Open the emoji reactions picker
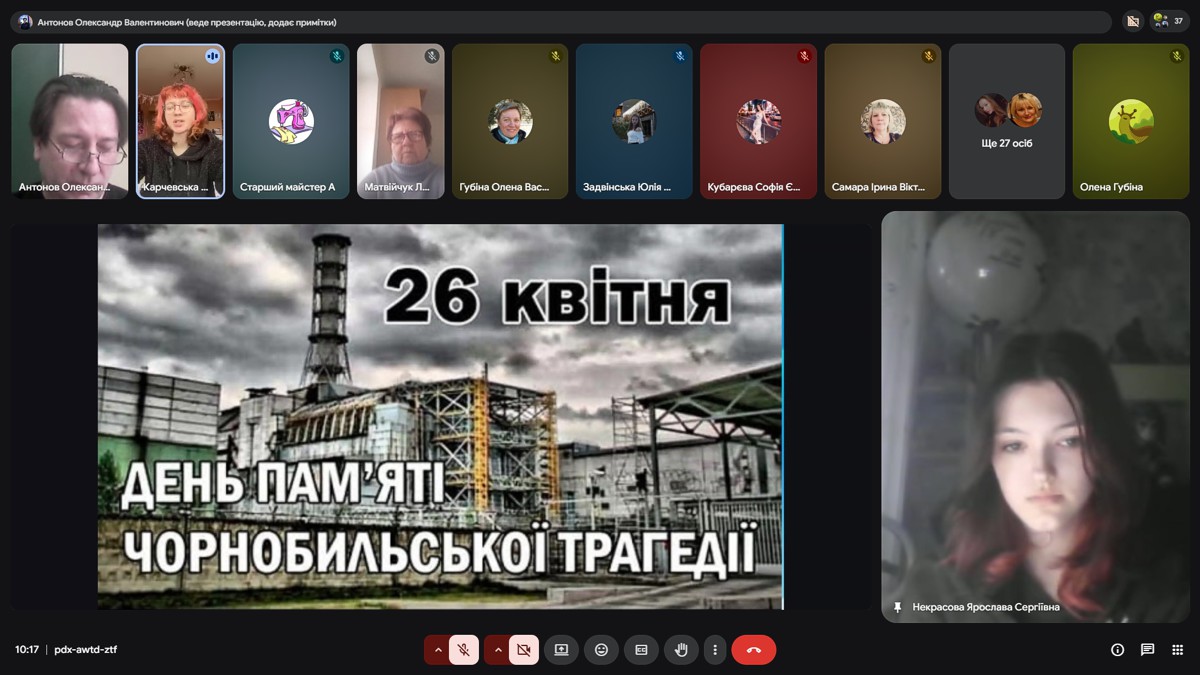This screenshot has width=1200, height=675. pos(601,650)
